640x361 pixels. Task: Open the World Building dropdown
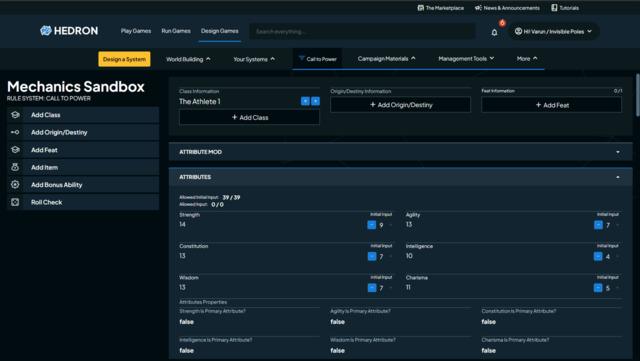pyautogui.click(x=188, y=59)
